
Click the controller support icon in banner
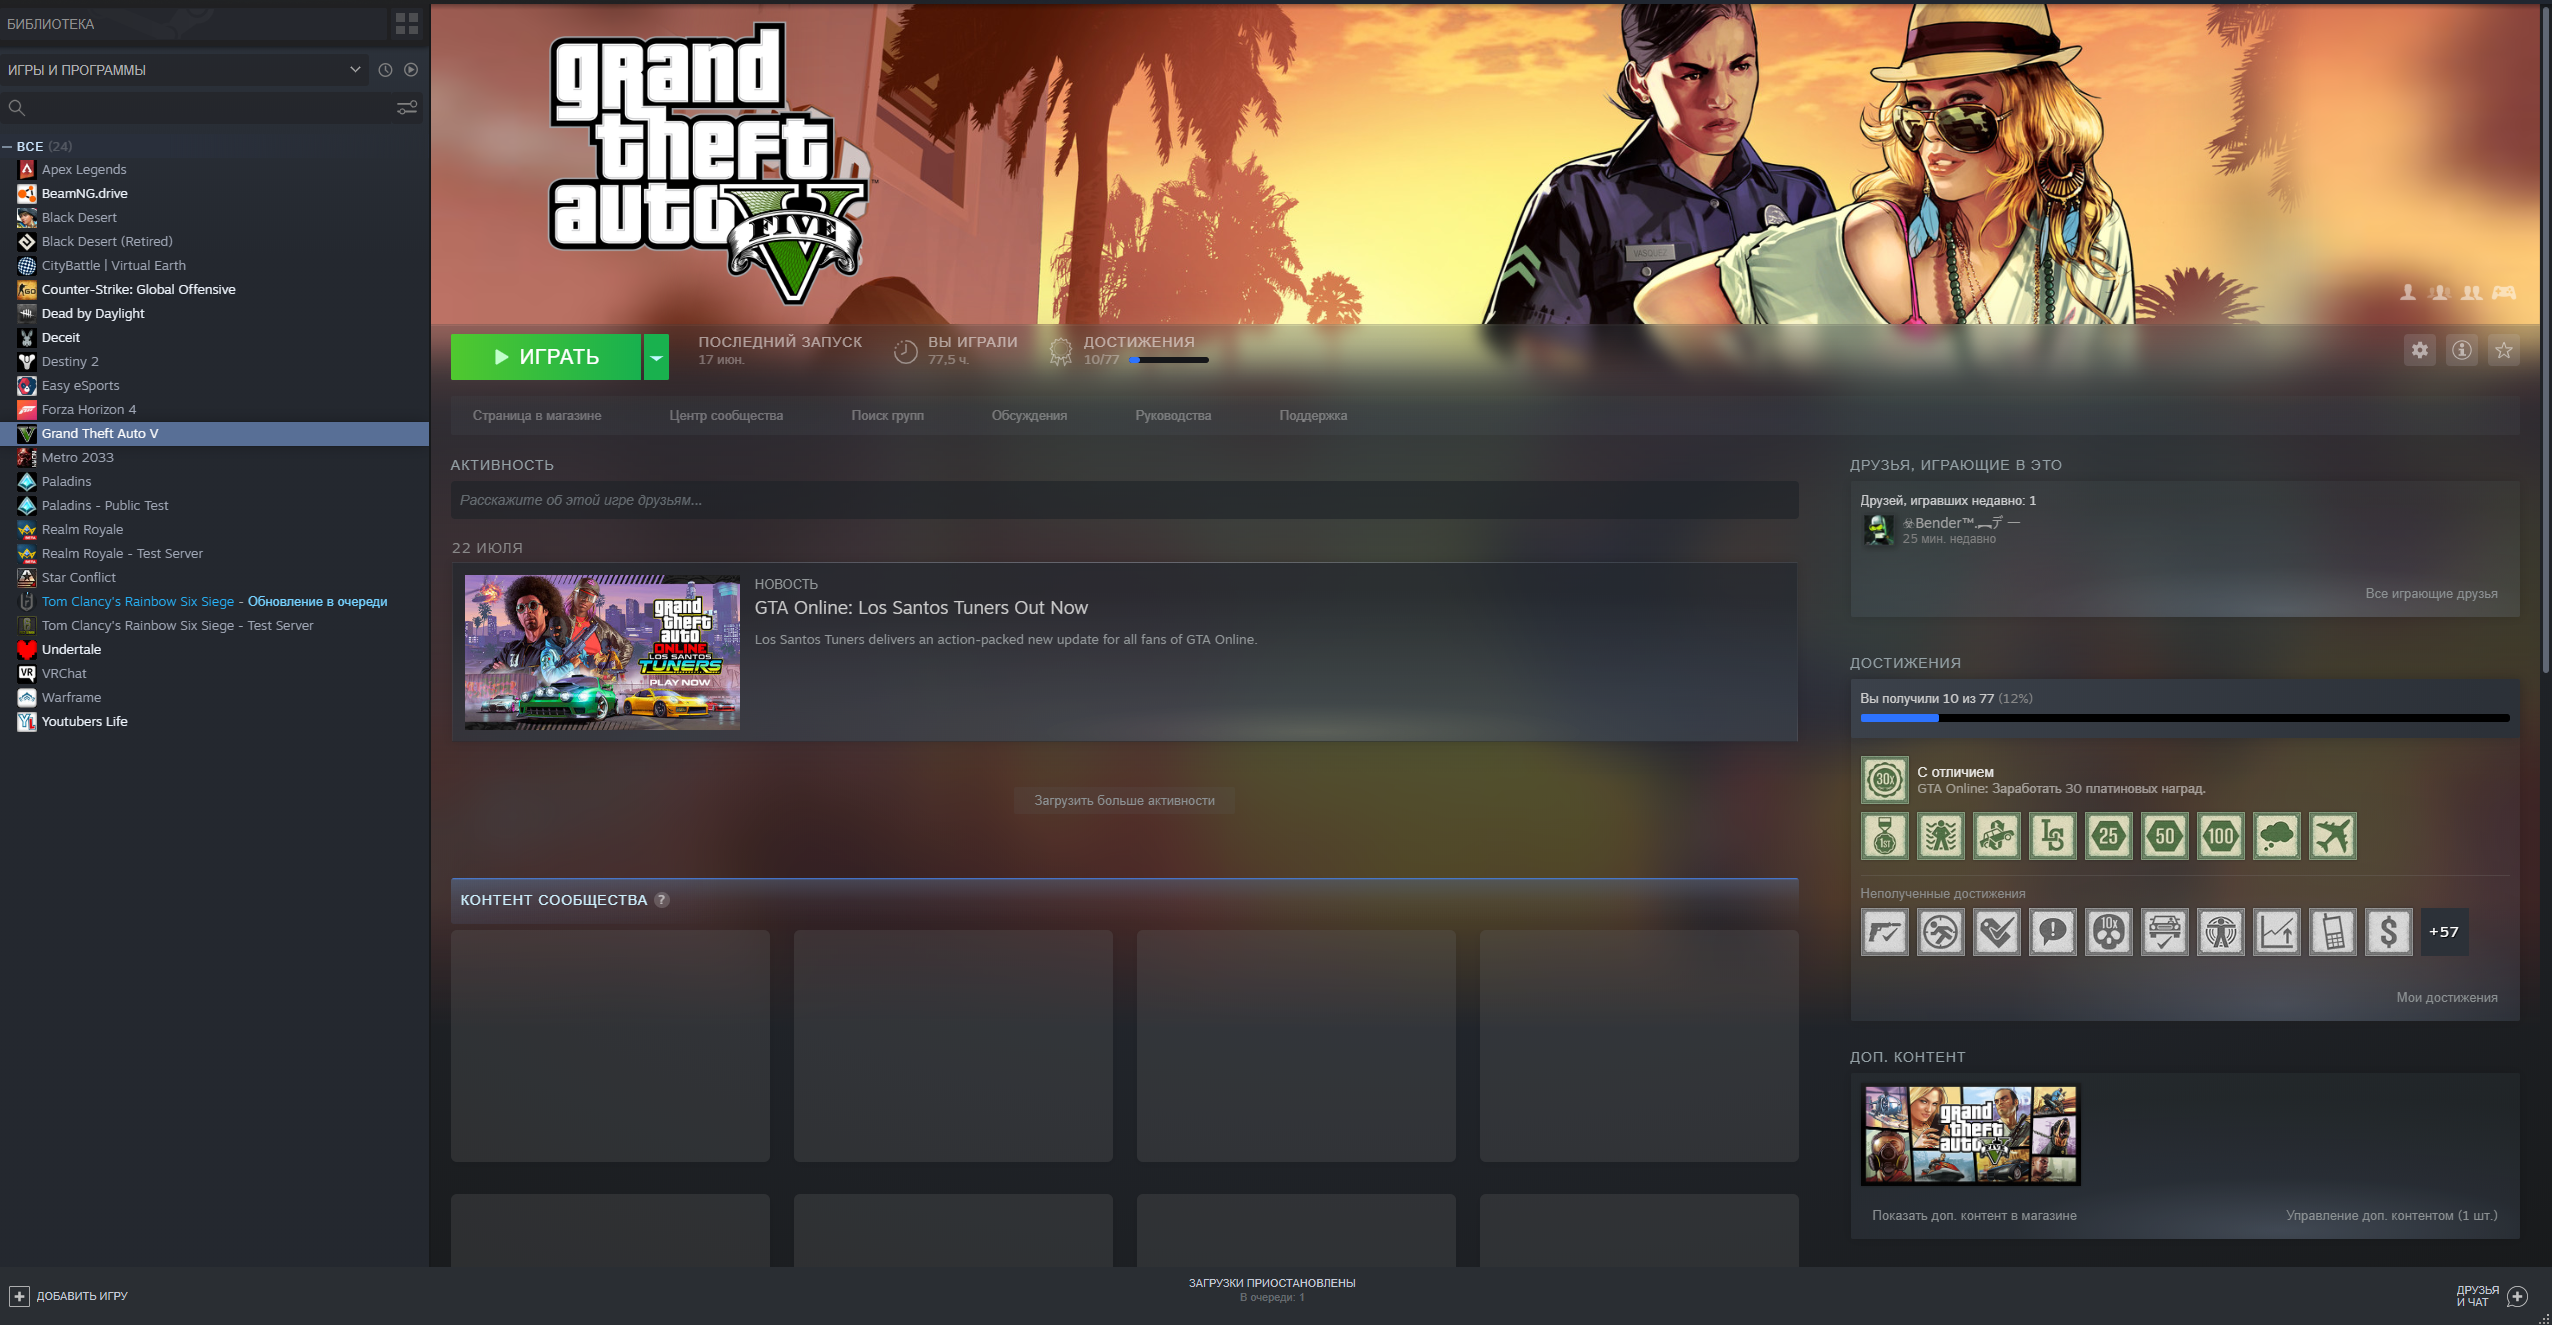(x=2504, y=292)
